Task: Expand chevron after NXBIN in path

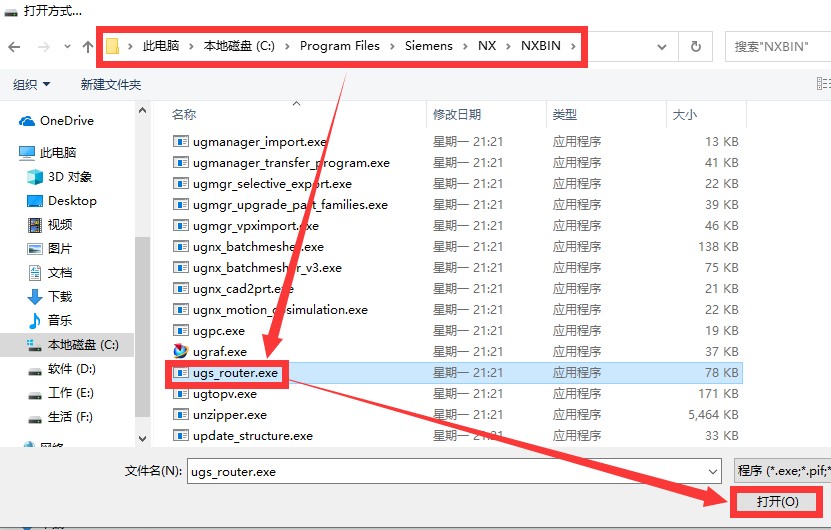Action: coord(573,47)
